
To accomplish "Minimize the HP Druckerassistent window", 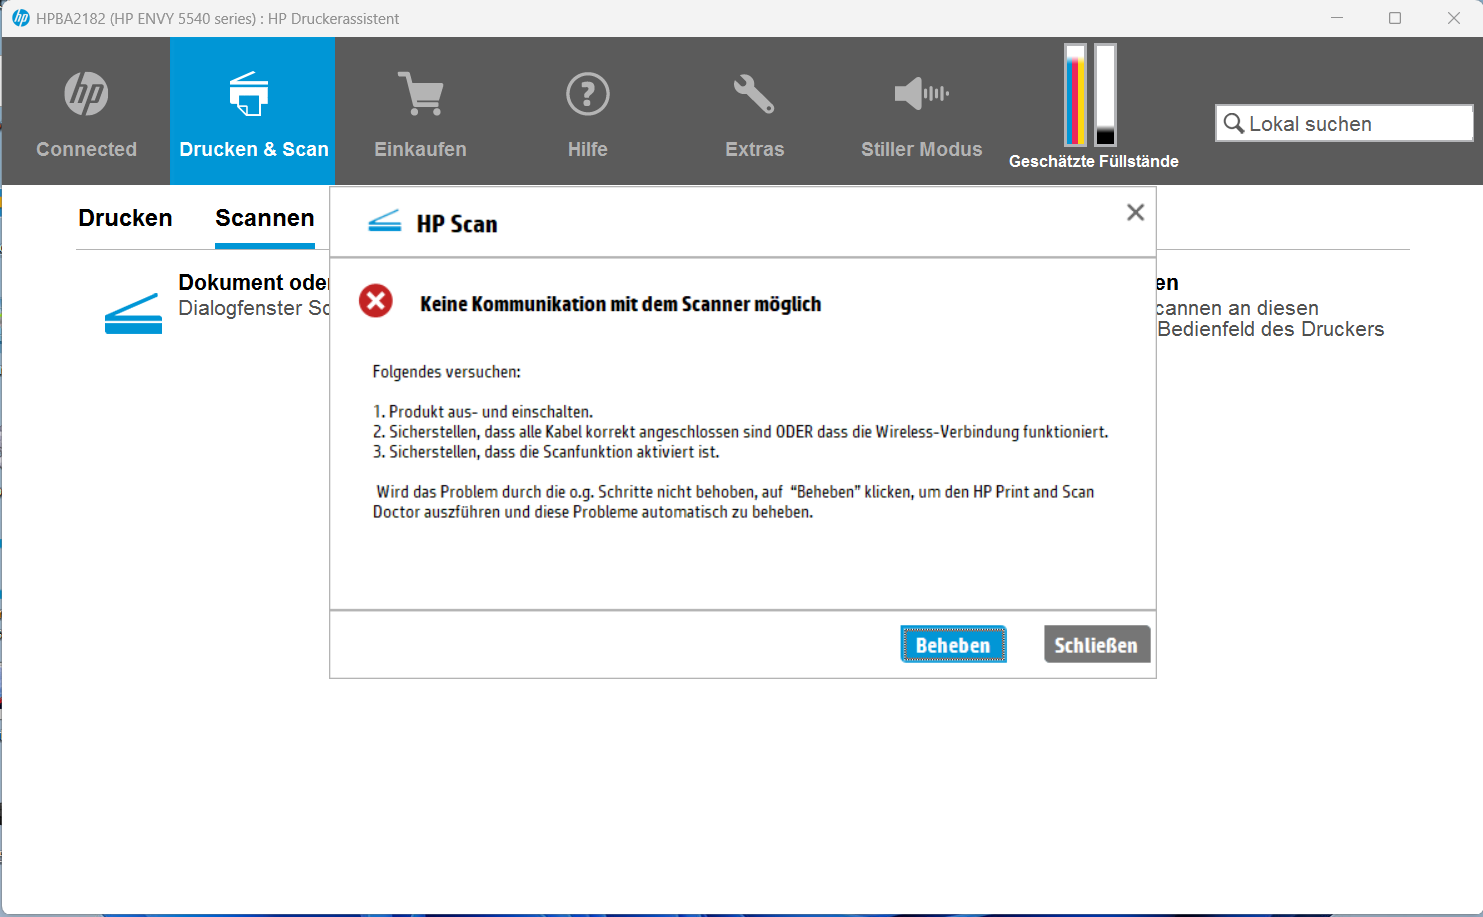I will click(x=1337, y=18).
